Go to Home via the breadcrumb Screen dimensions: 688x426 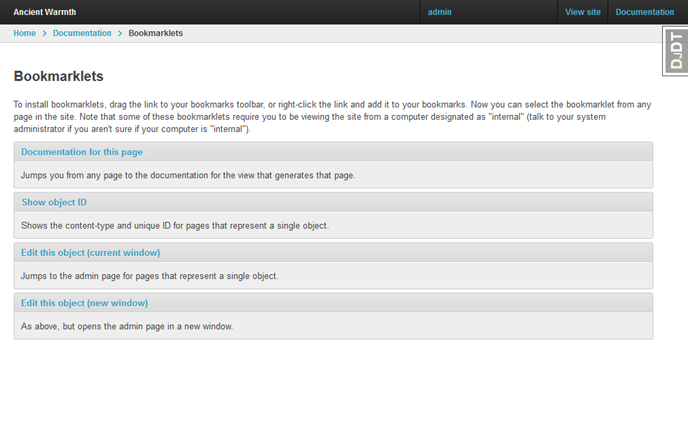click(25, 33)
